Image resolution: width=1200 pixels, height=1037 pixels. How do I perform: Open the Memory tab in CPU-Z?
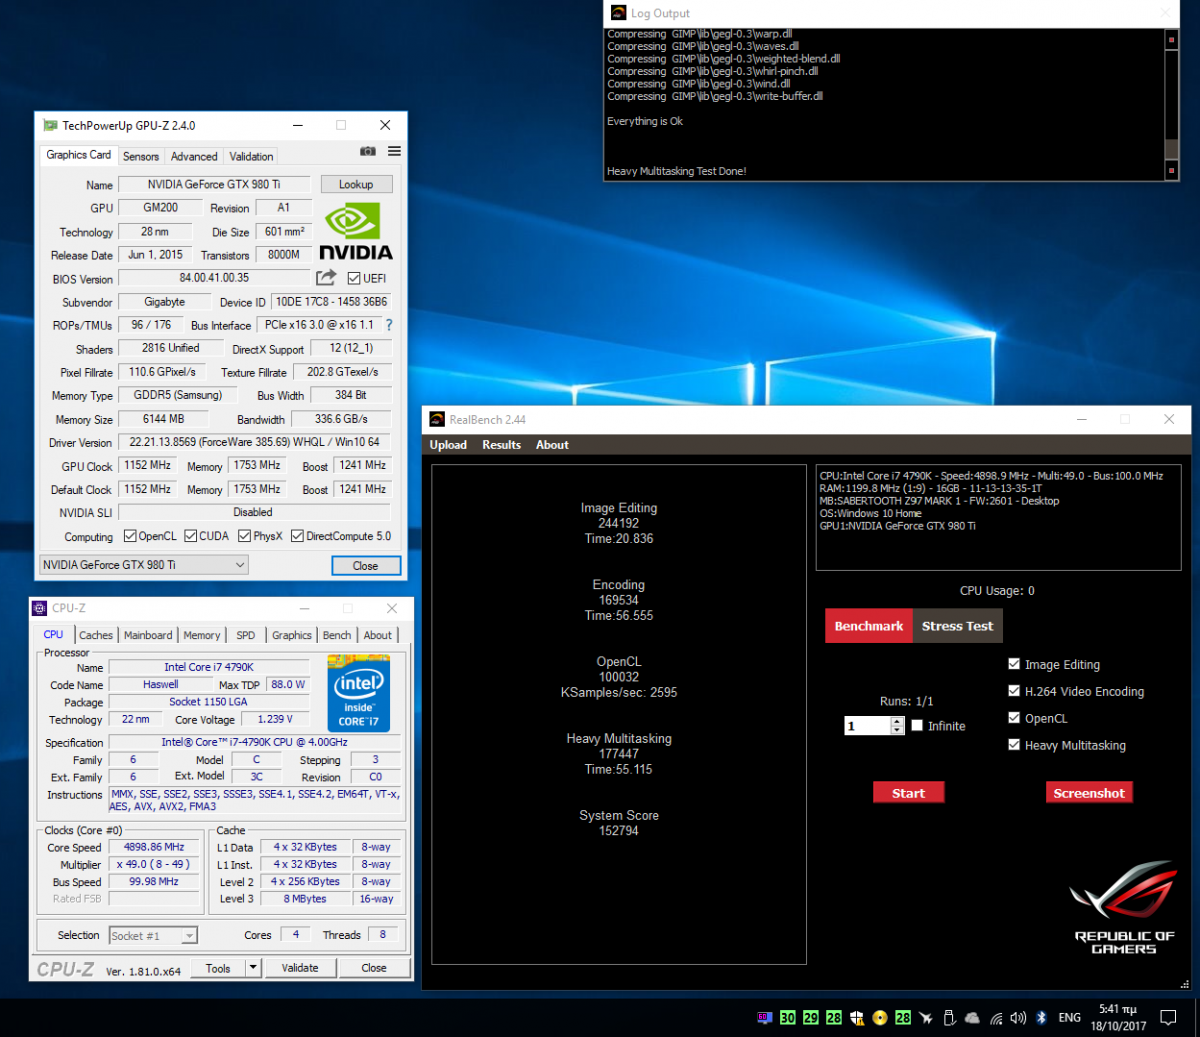point(201,635)
